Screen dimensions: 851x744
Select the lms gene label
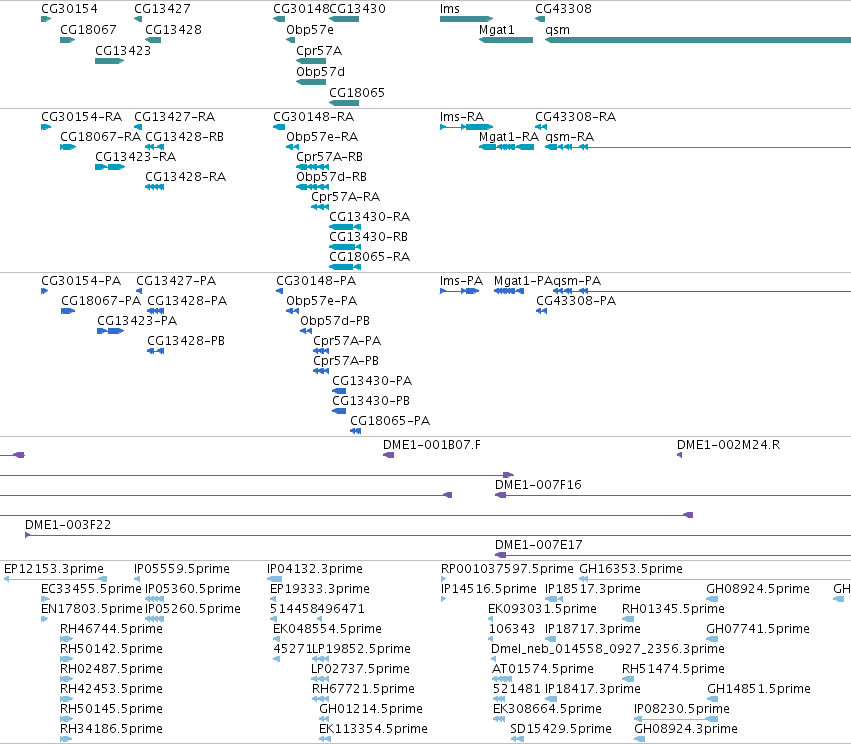(x=450, y=9)
